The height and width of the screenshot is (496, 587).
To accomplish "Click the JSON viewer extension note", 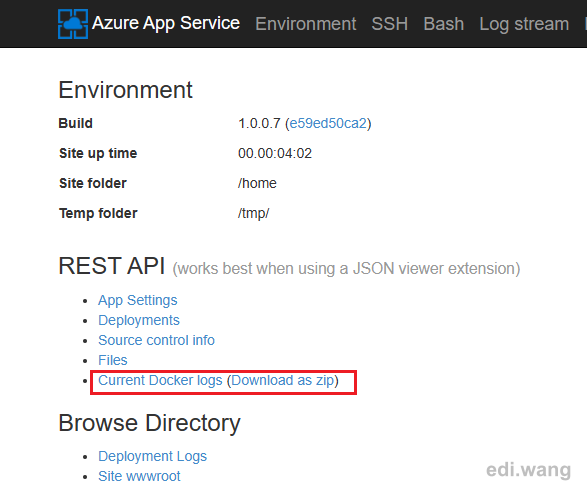I will (x=346, y=269).
